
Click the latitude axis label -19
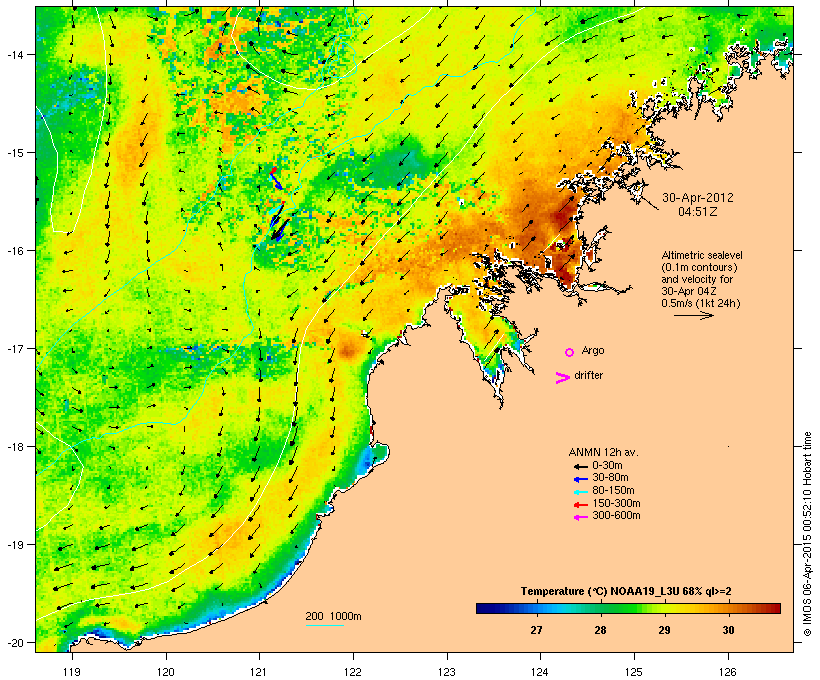[x=15, y=545]
